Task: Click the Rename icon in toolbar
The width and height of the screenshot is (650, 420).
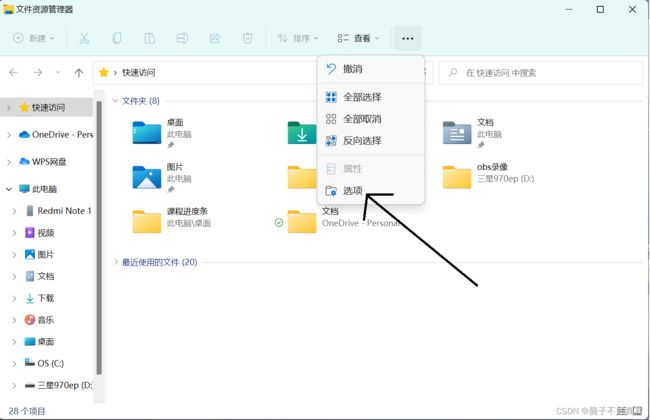Action: [x=182, y=38]
